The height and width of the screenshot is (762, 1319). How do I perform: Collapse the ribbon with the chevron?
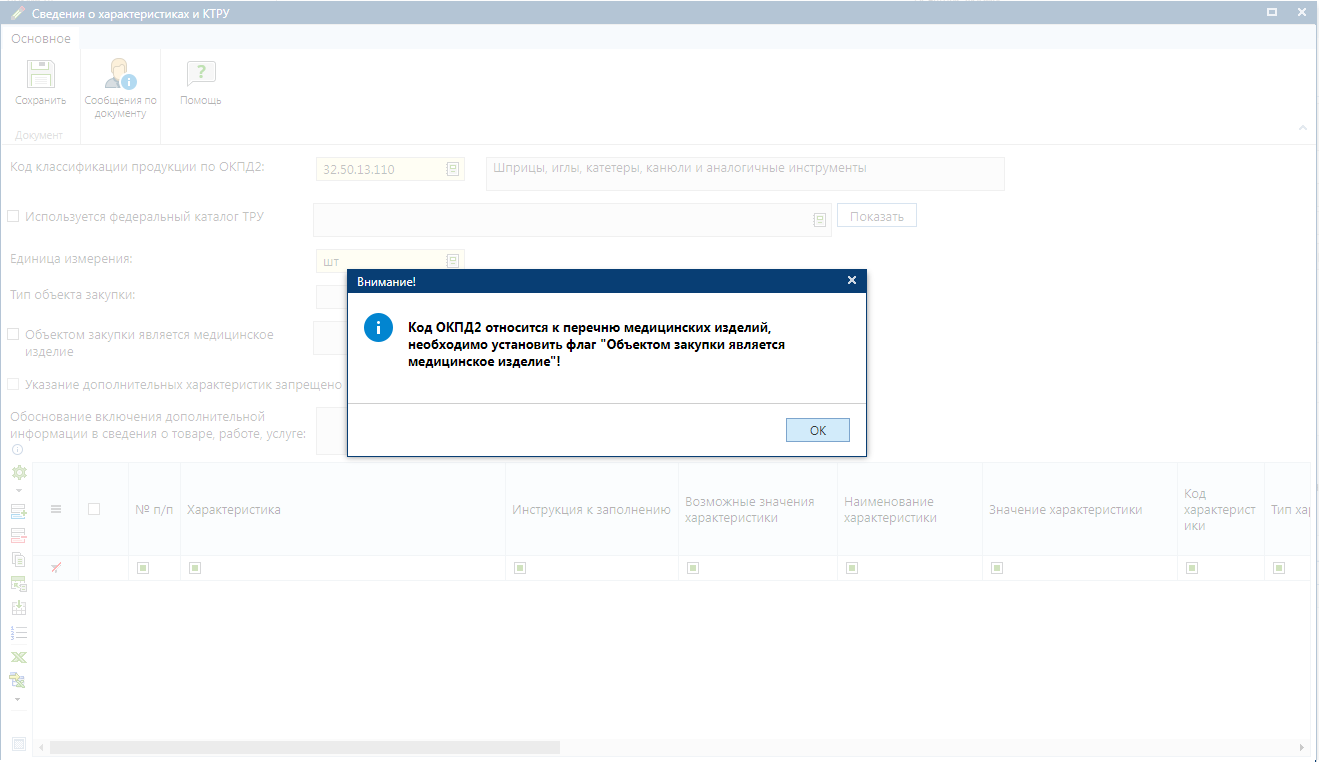click(1302, 127)
